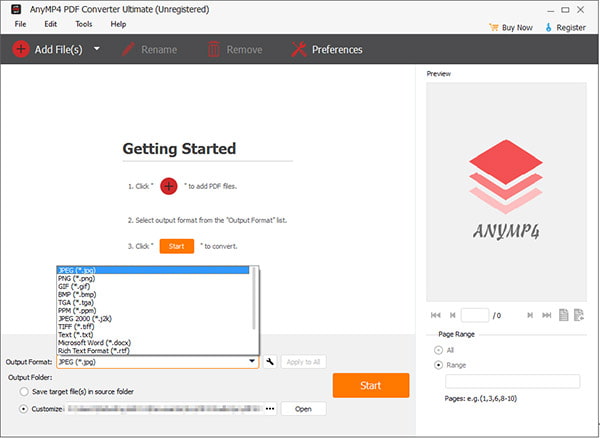
Task: Click the red plus icon in Getting Started
Action: pyautogui.click(x=169, y=186)
